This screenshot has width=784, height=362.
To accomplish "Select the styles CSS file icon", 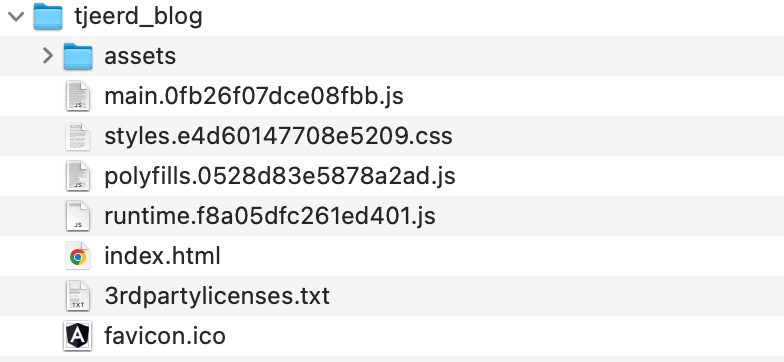I will tap(78, 136).
